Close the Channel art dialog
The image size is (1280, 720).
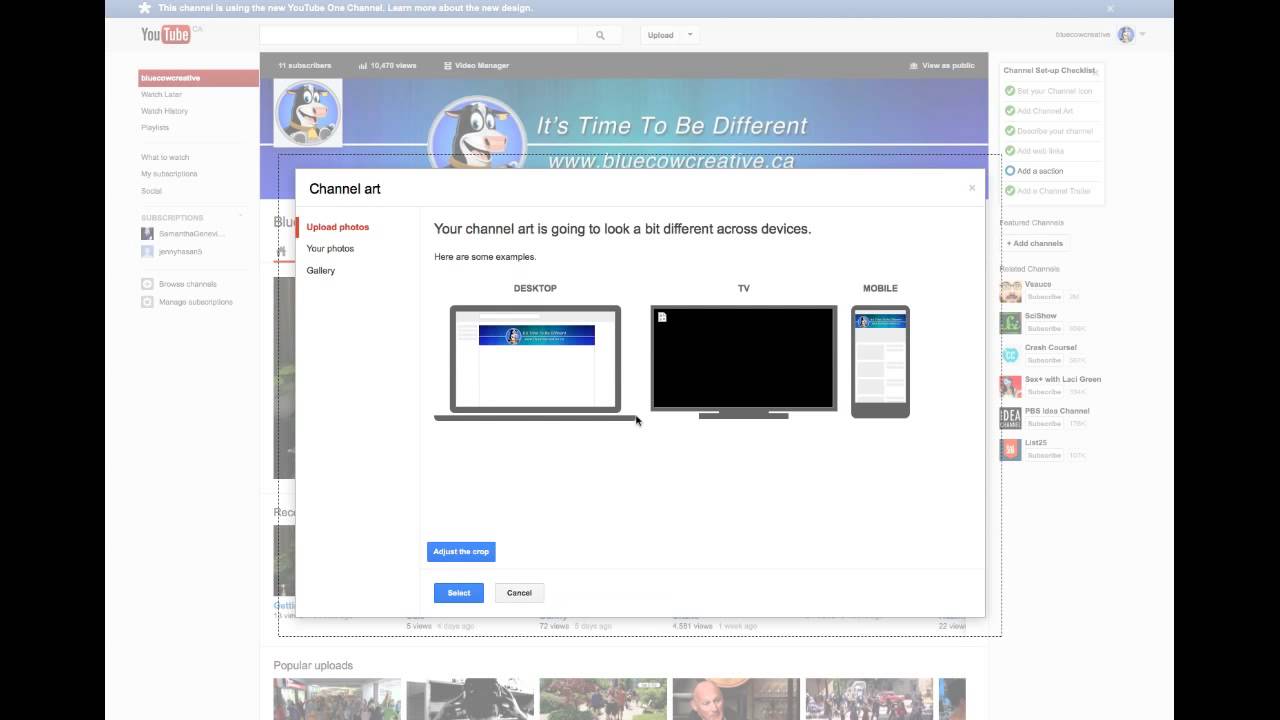[972, 188]
